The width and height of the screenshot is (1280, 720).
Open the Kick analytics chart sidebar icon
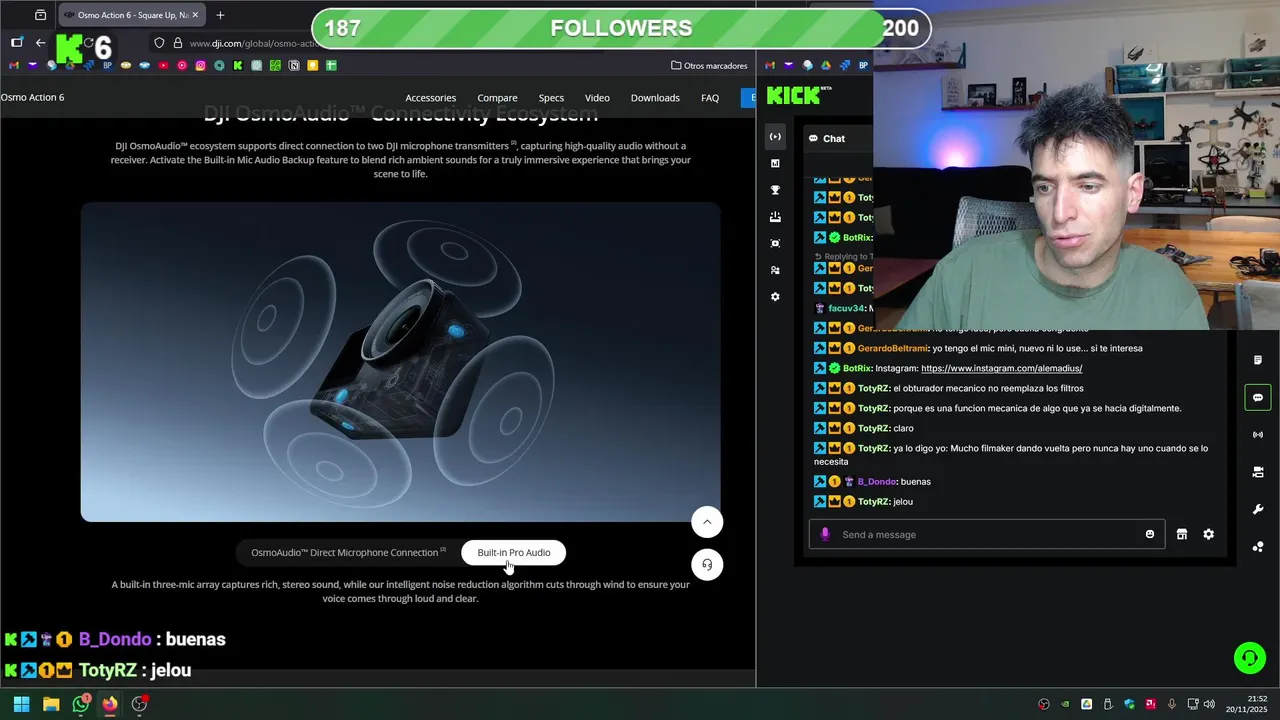tap(775, 163)
